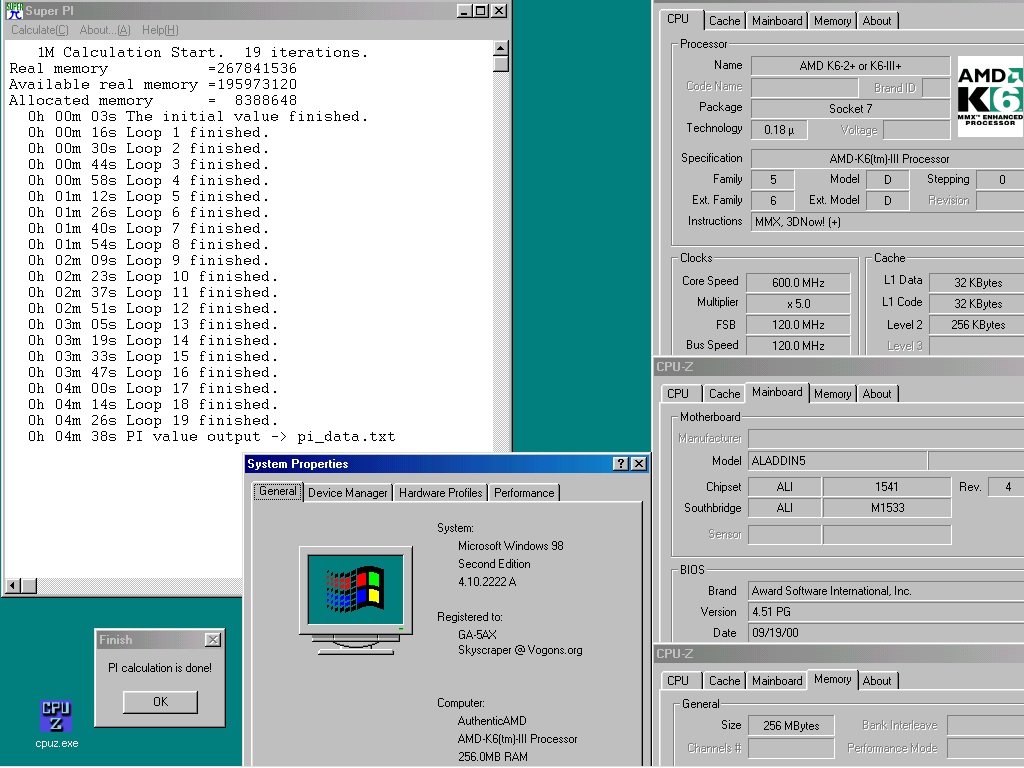Open the About...(A) menu in Super PI

[105, 30]
